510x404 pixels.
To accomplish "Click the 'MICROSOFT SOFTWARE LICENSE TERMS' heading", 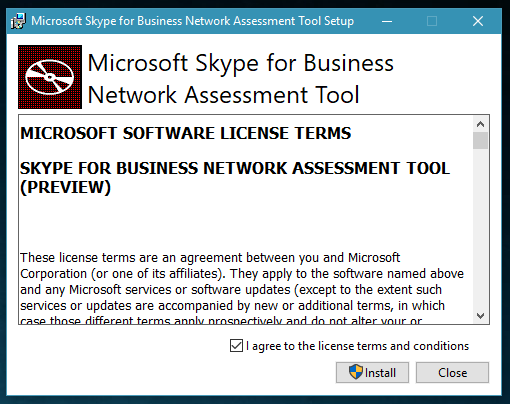I will (186, 133).
